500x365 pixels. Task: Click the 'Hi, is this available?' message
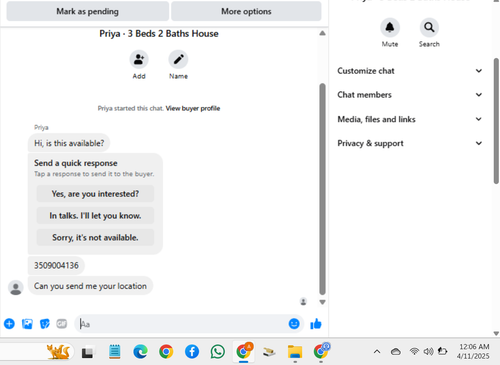point(69,143)
